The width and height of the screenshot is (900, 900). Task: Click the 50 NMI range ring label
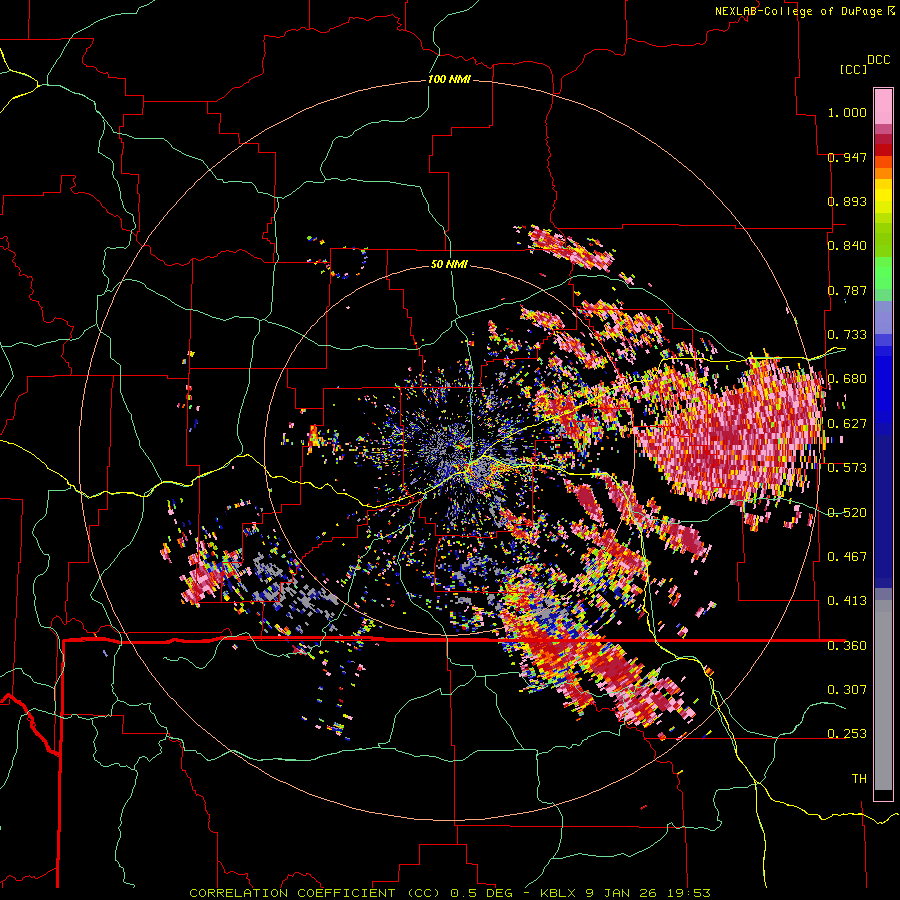449,264
